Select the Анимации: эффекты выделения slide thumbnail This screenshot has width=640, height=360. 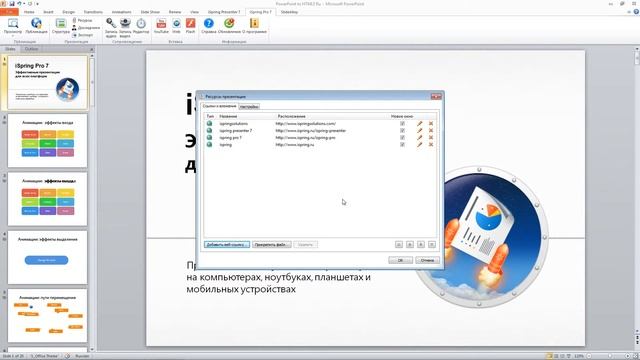tap(47, 258)
